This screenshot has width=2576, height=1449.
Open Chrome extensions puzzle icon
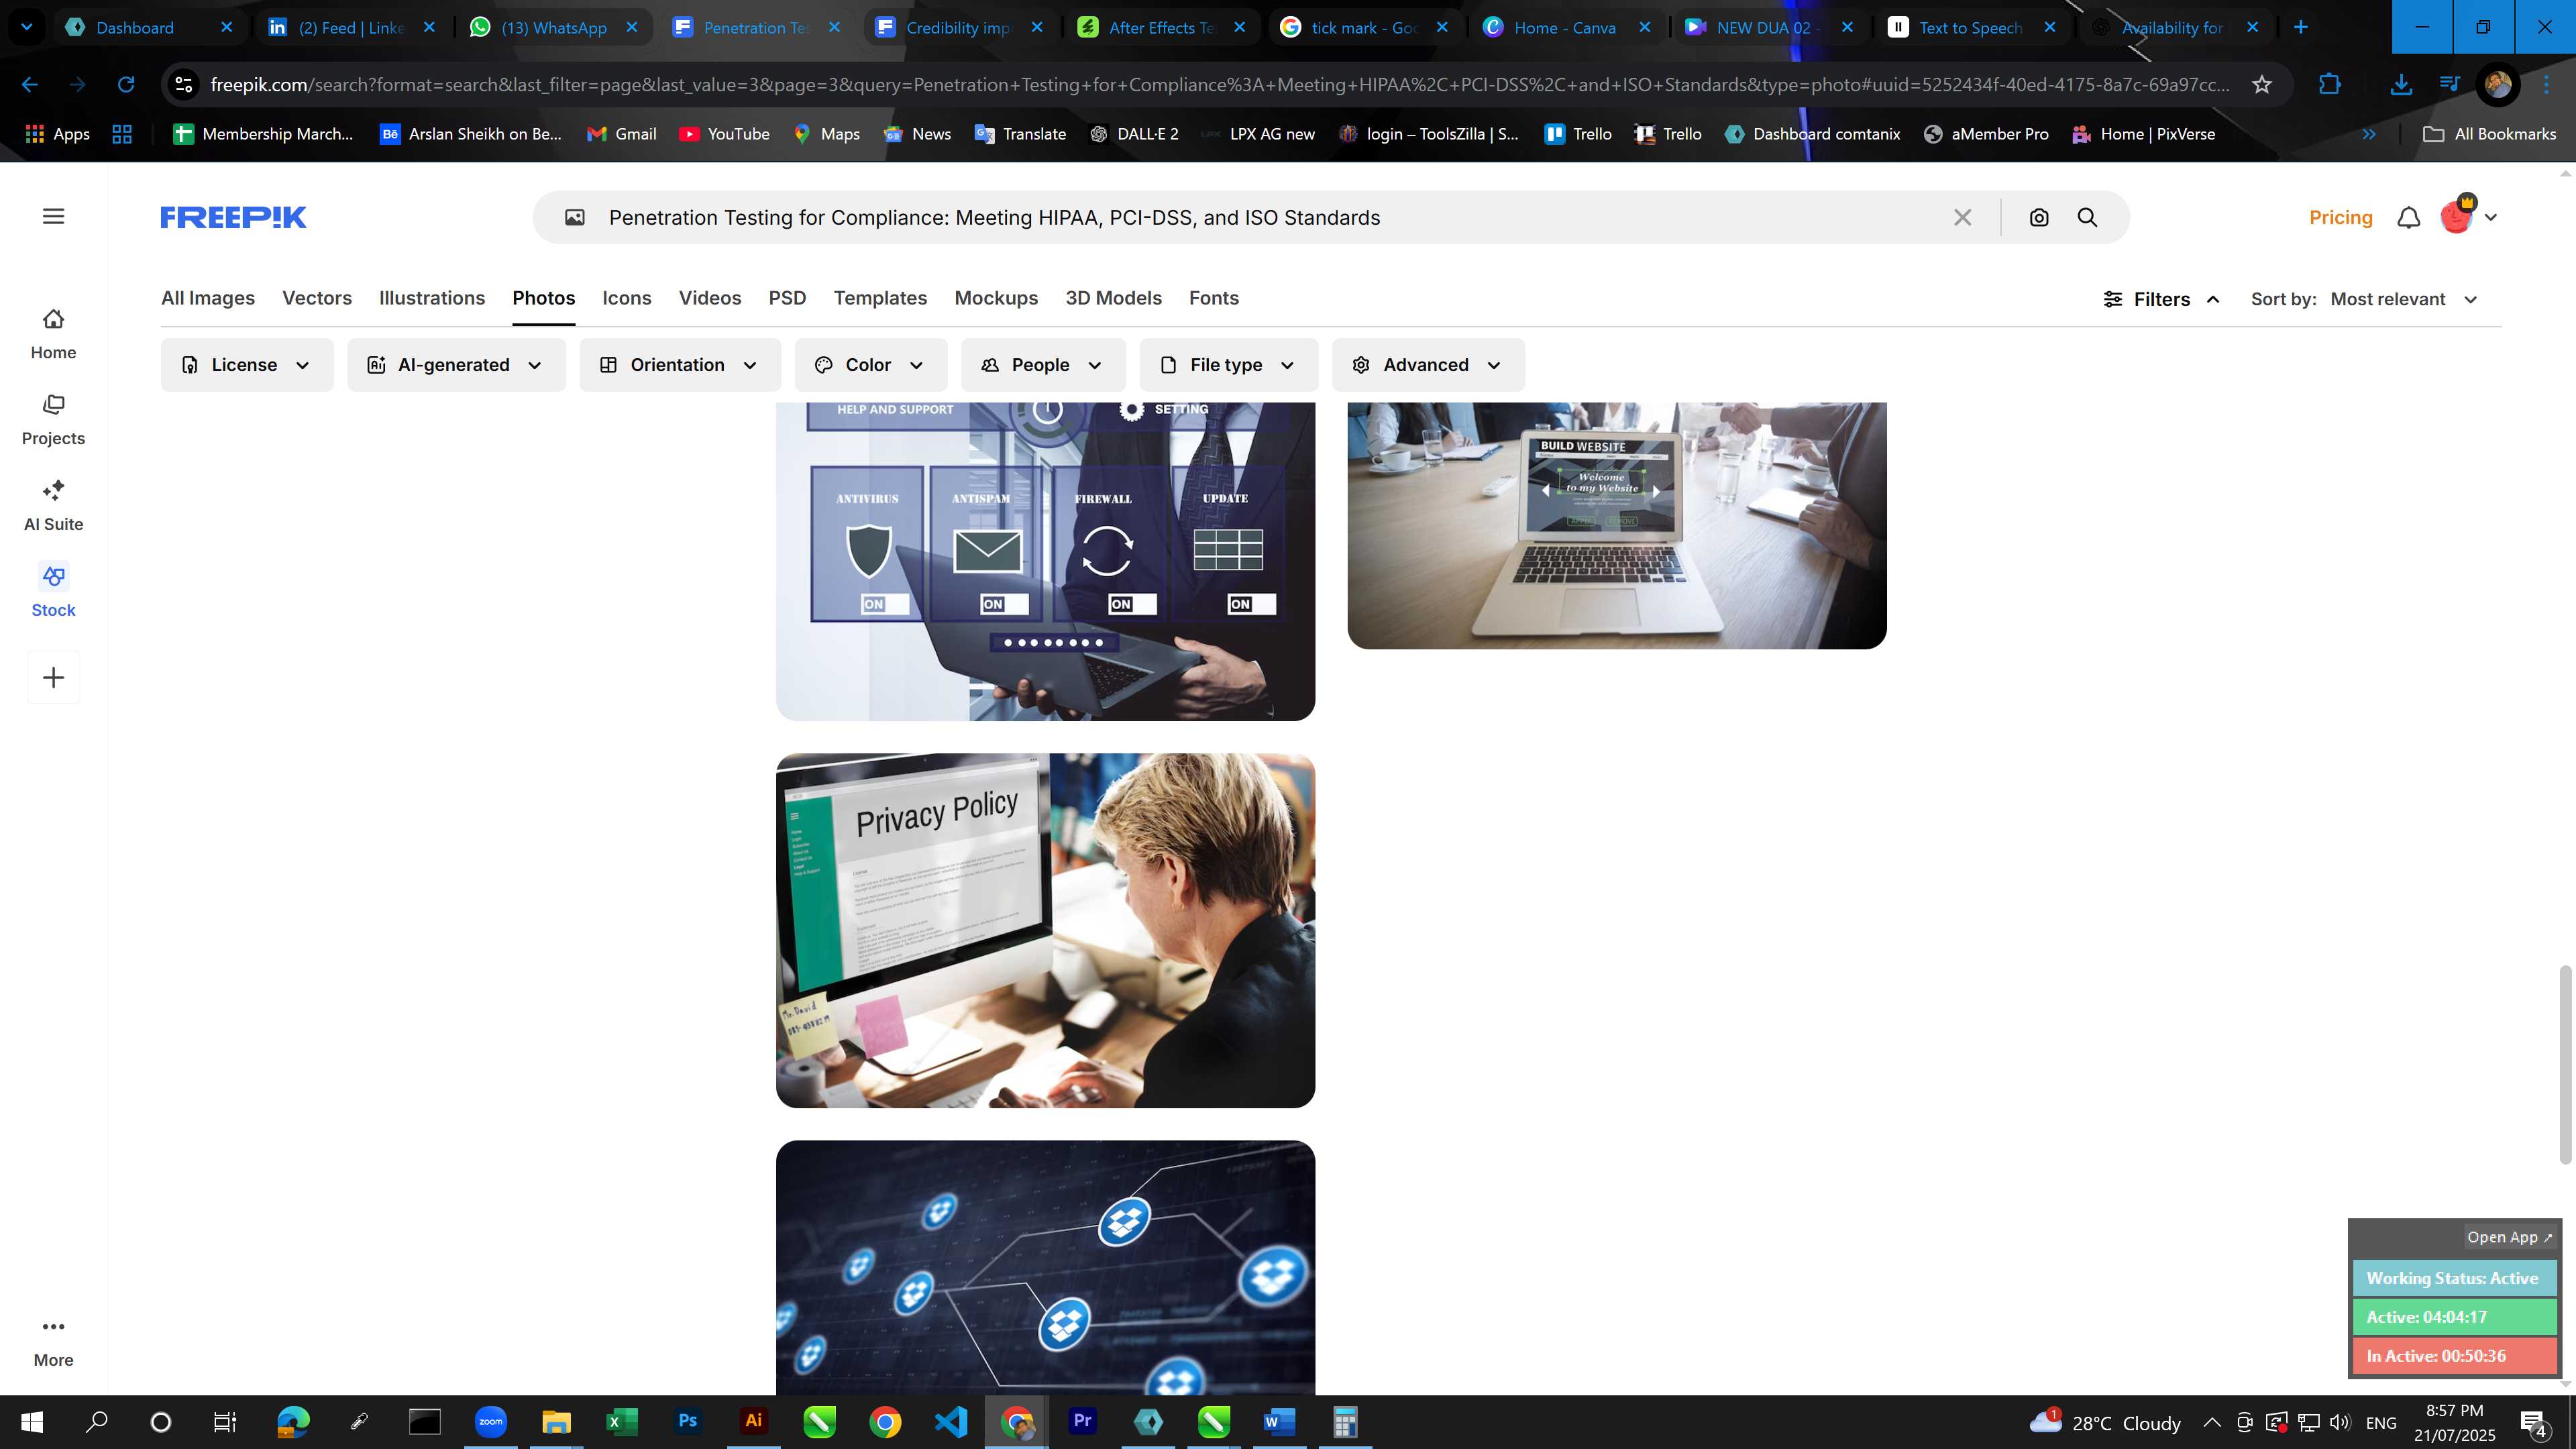2330,85
